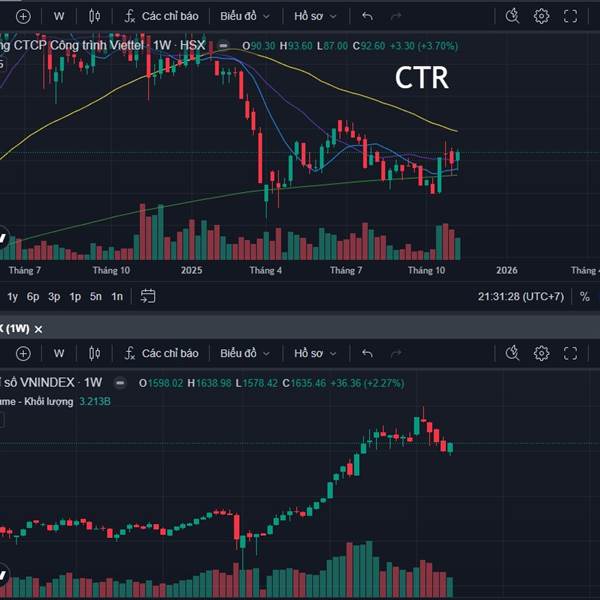This screenshot has width=600, height=600.
Task: Select 1n time range
Action: (x=117, y=297)
